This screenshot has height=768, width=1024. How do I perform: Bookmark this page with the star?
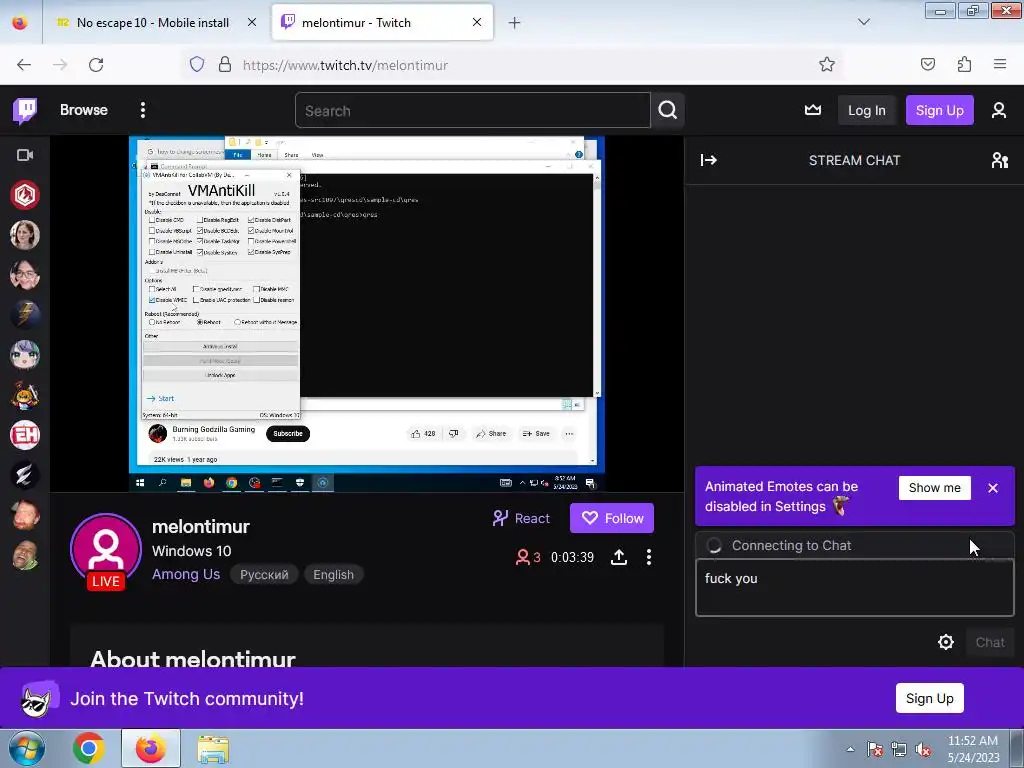coord(827,64)
